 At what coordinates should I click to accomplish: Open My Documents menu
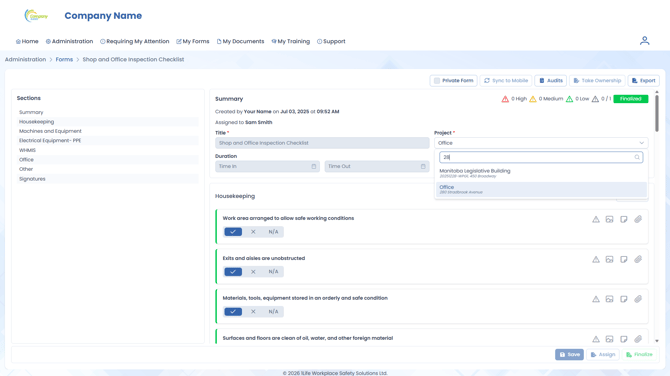[x=240, y=41]
